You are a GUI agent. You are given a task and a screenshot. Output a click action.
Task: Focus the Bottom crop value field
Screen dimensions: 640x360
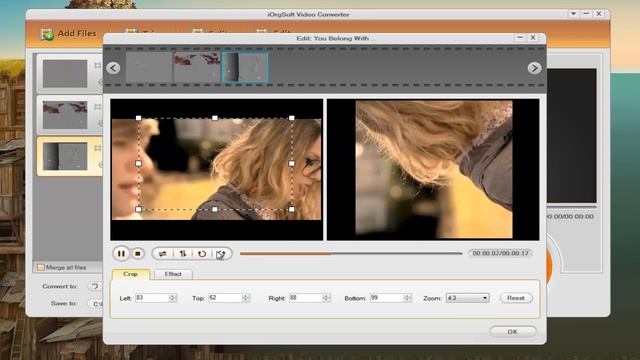click(387, 298)
